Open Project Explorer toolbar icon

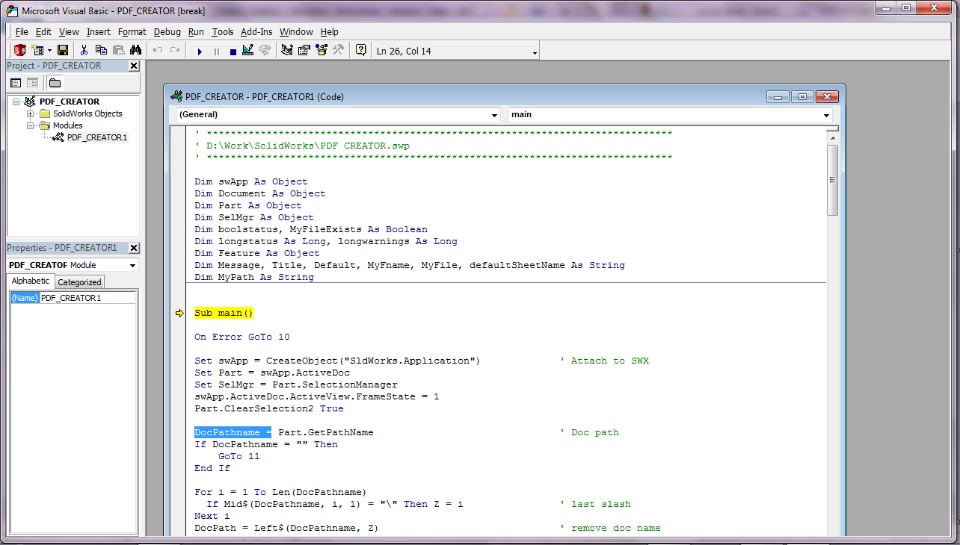(x=287, y=50)
